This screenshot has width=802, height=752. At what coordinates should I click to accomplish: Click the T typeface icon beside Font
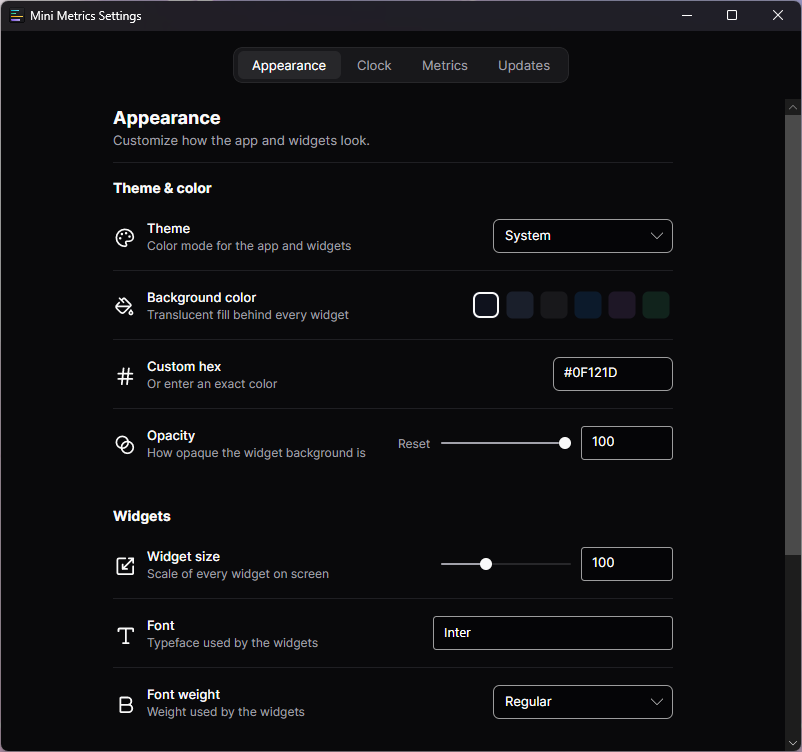pos(125,635)
